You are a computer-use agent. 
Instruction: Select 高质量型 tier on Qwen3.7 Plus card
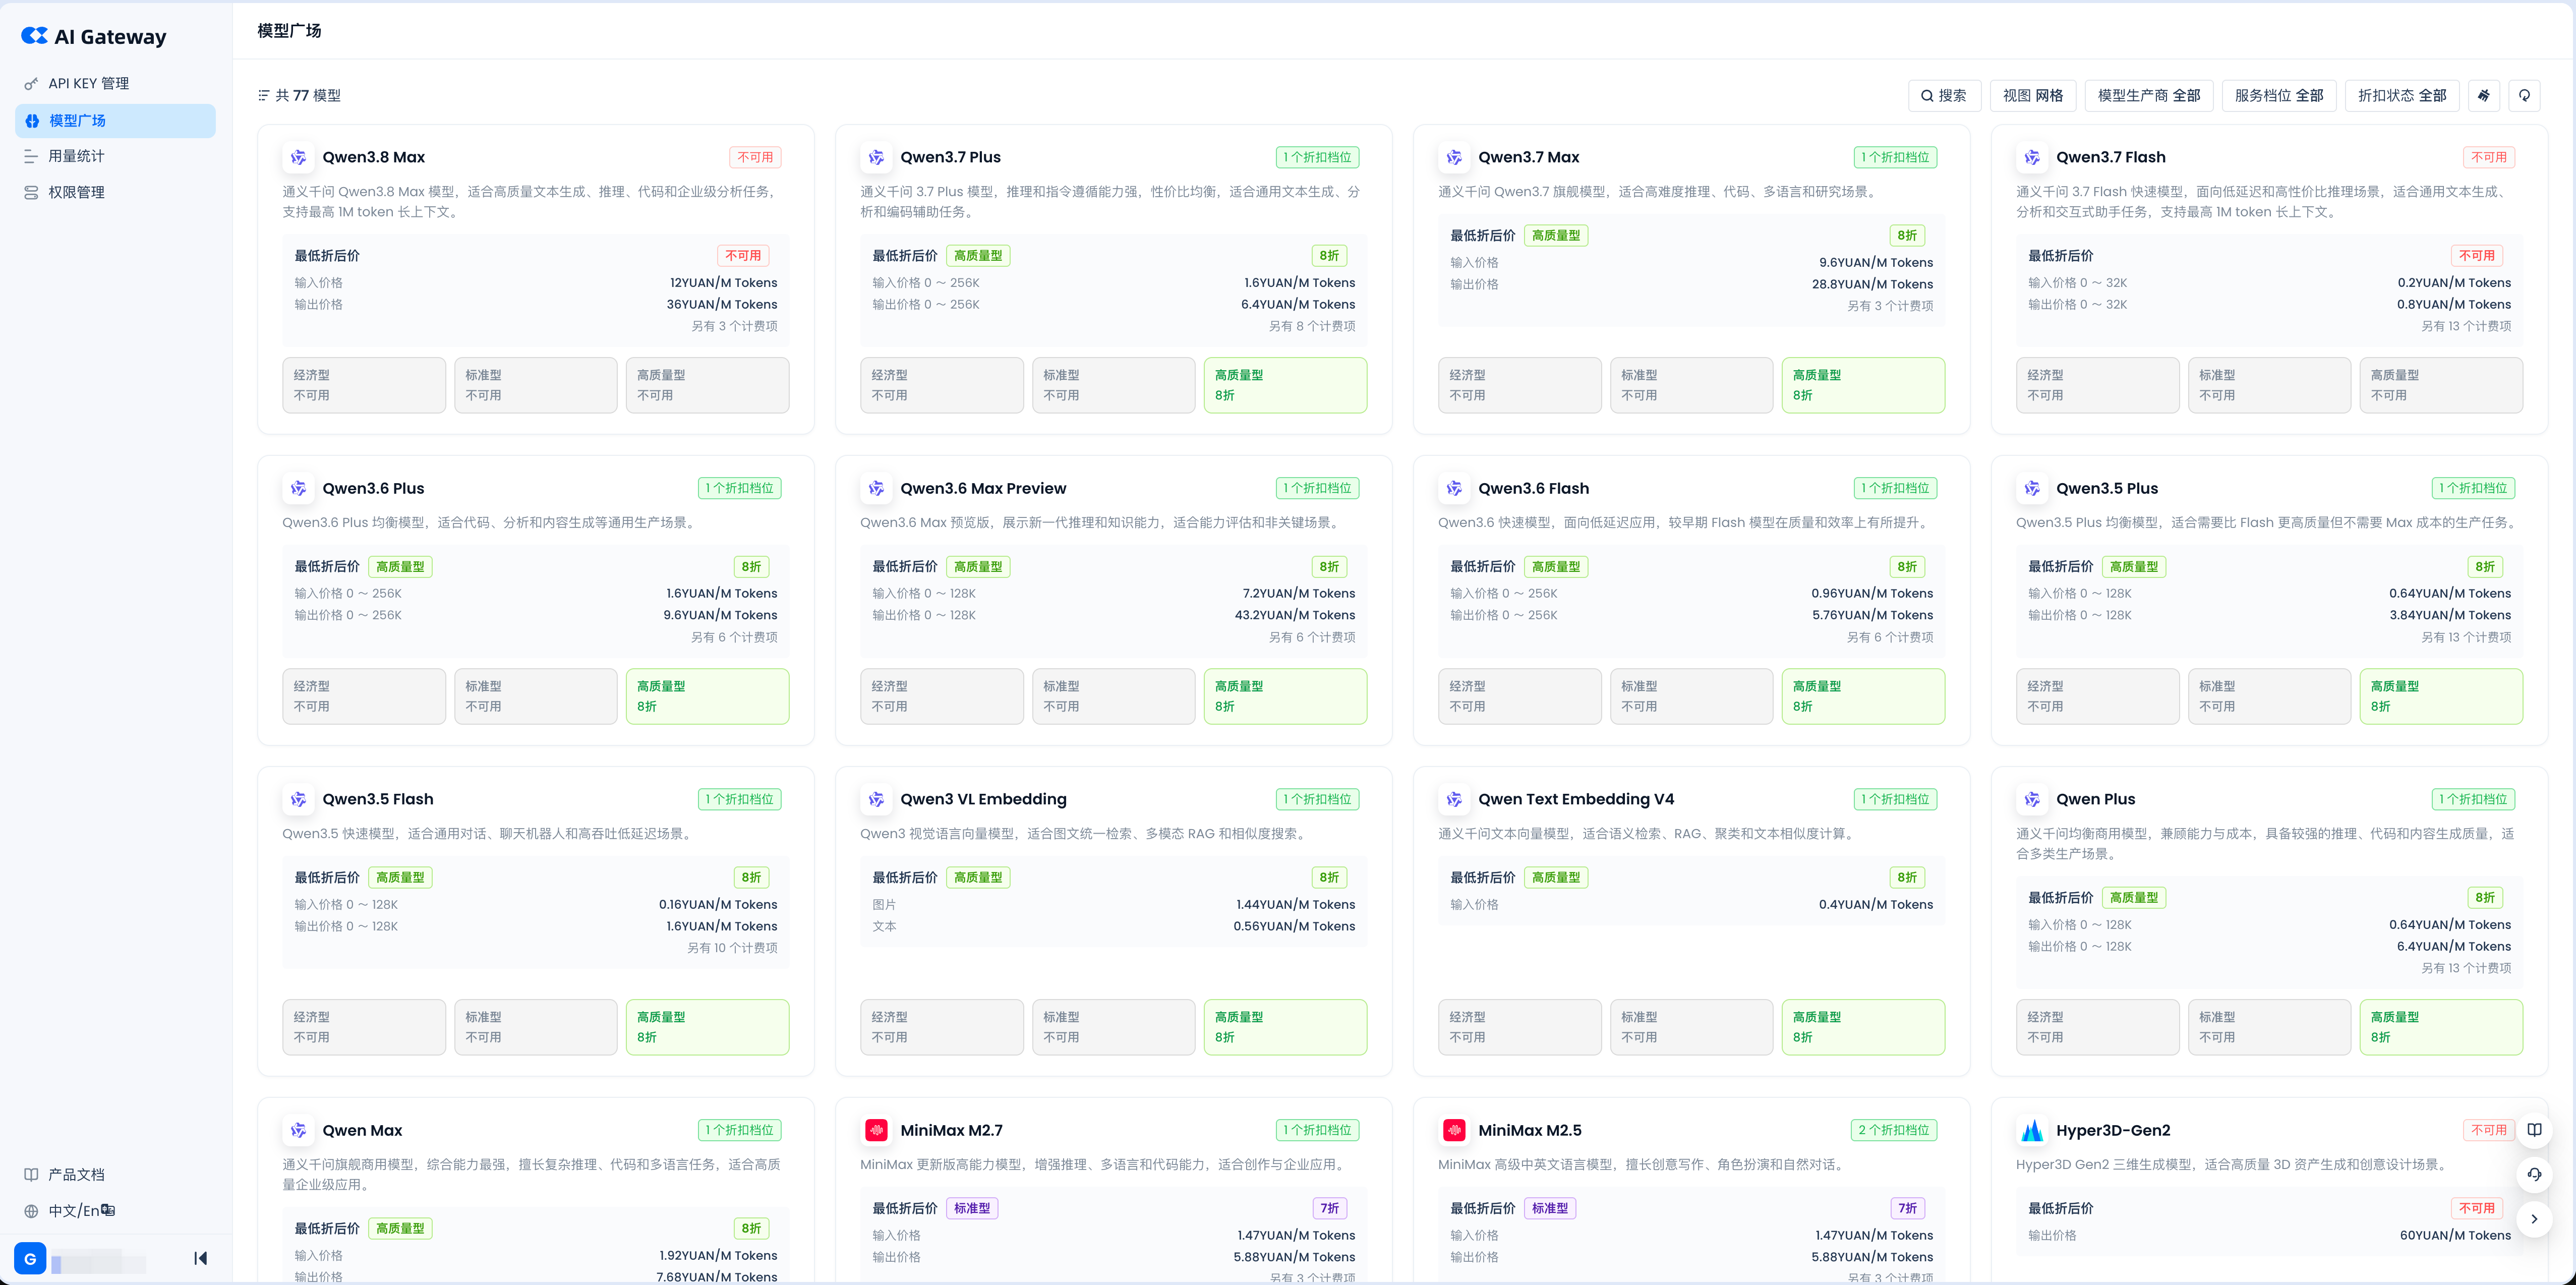1285,385
